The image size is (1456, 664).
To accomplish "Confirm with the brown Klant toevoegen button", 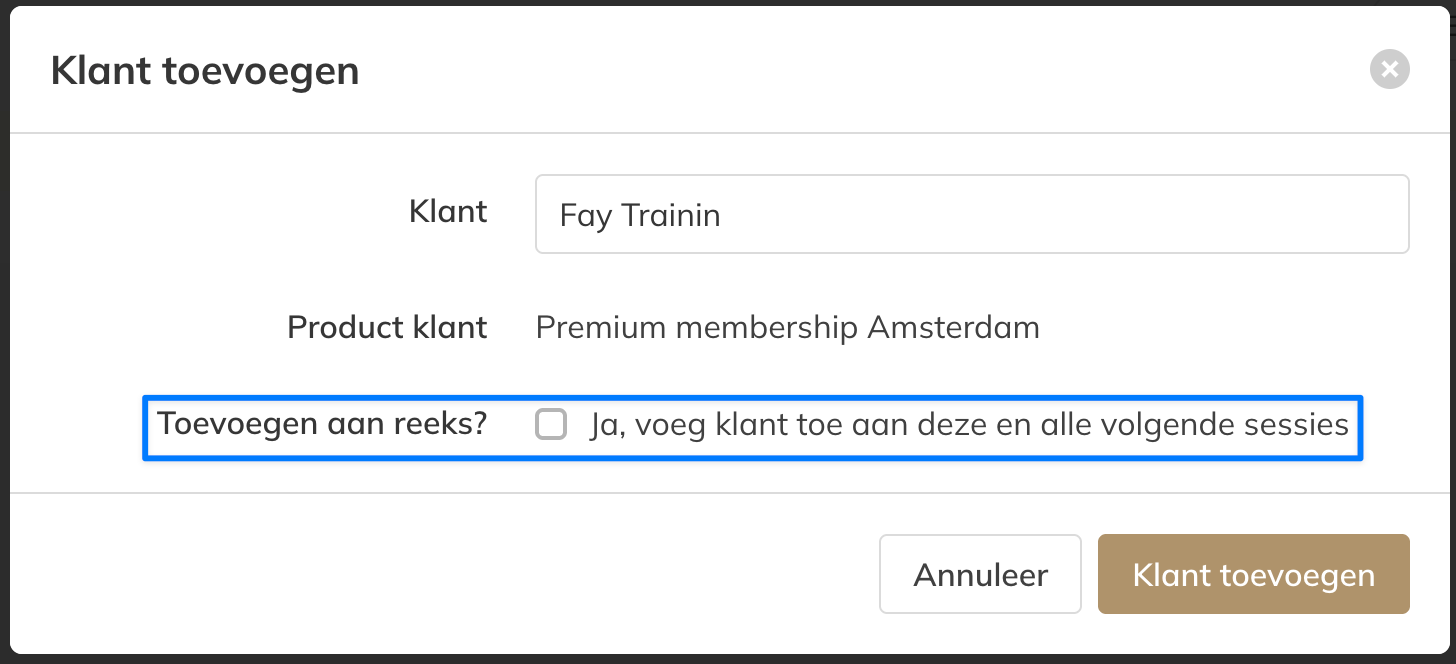I will 1253,575.
